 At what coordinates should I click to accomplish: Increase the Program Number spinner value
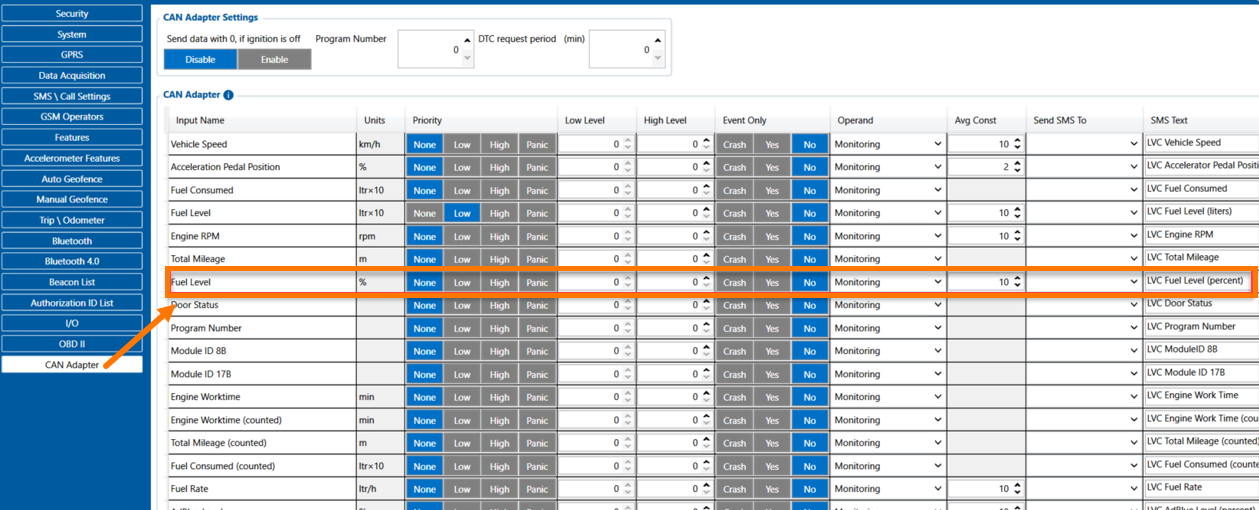[x=466, y=40]
